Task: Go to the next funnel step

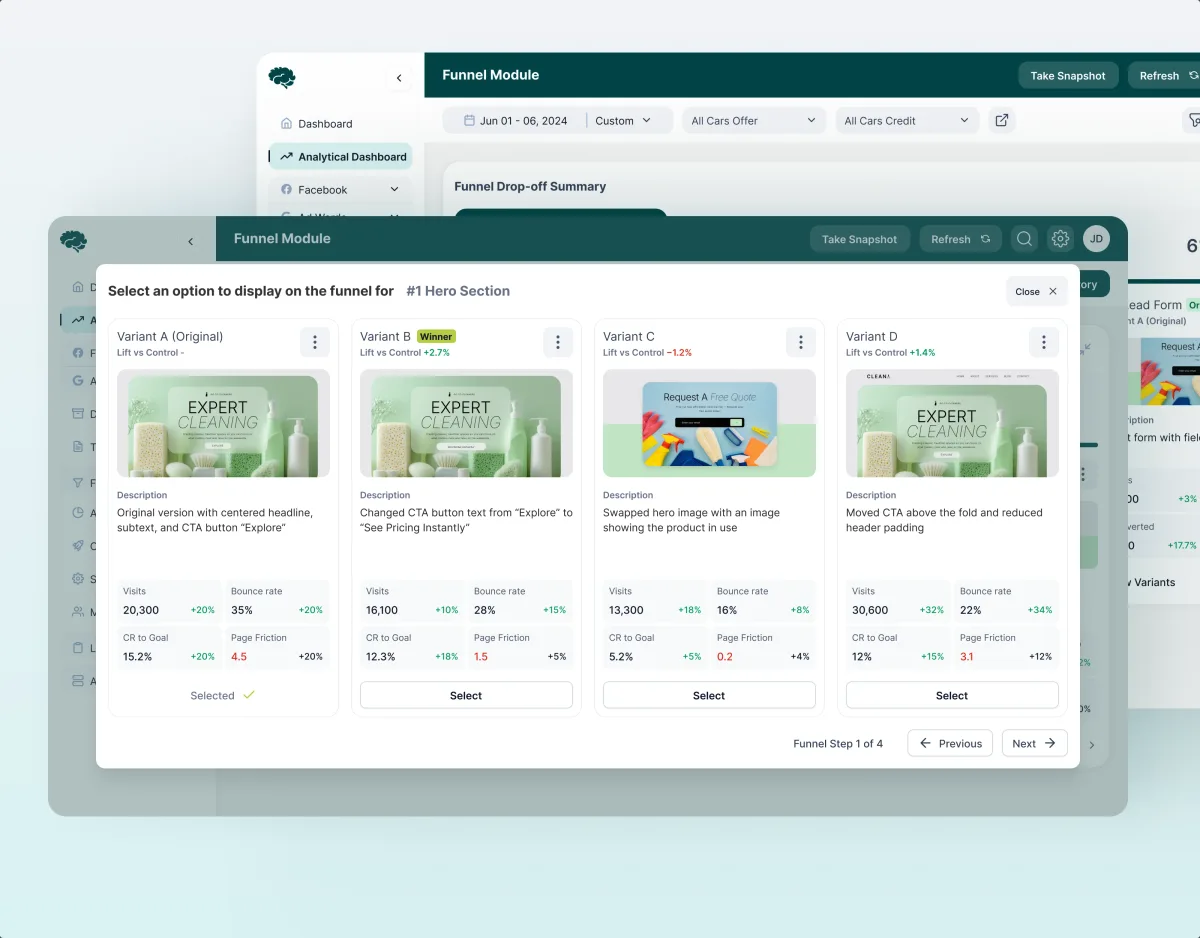Action: tap(1035, 743)
